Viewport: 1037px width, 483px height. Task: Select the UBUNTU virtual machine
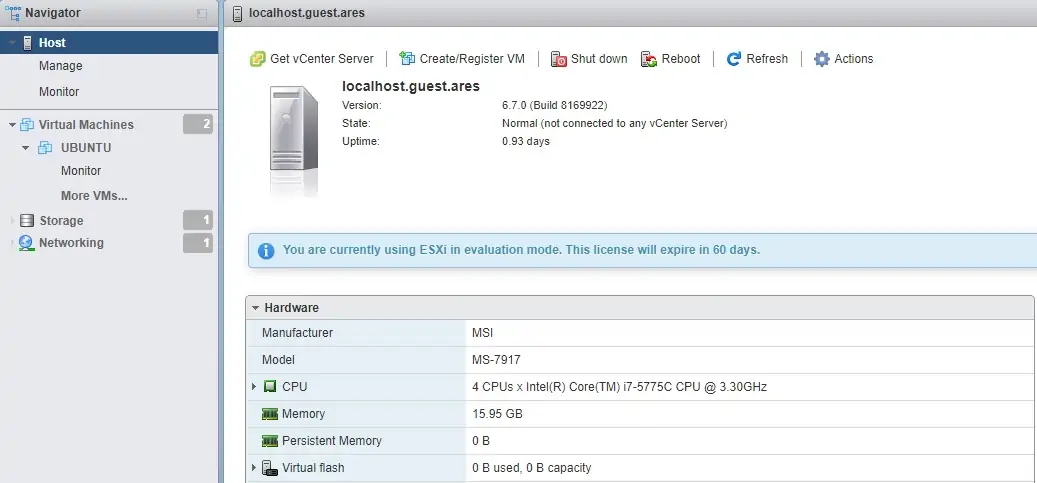pyautogui.click(x=86, y=148)
